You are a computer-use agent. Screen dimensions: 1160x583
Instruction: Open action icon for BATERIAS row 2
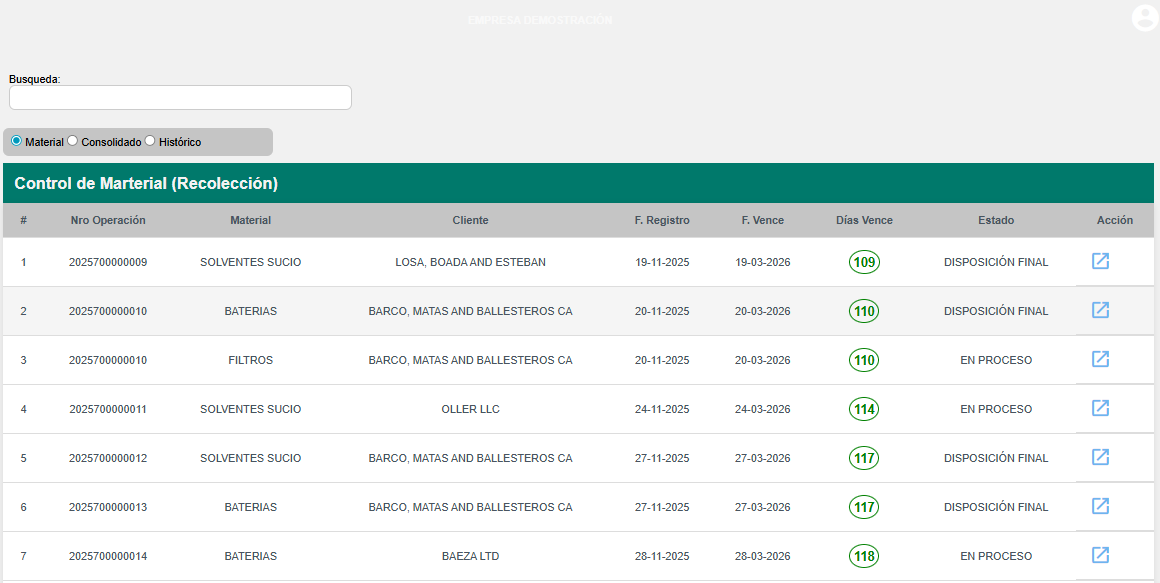[x=1100, y=310]
